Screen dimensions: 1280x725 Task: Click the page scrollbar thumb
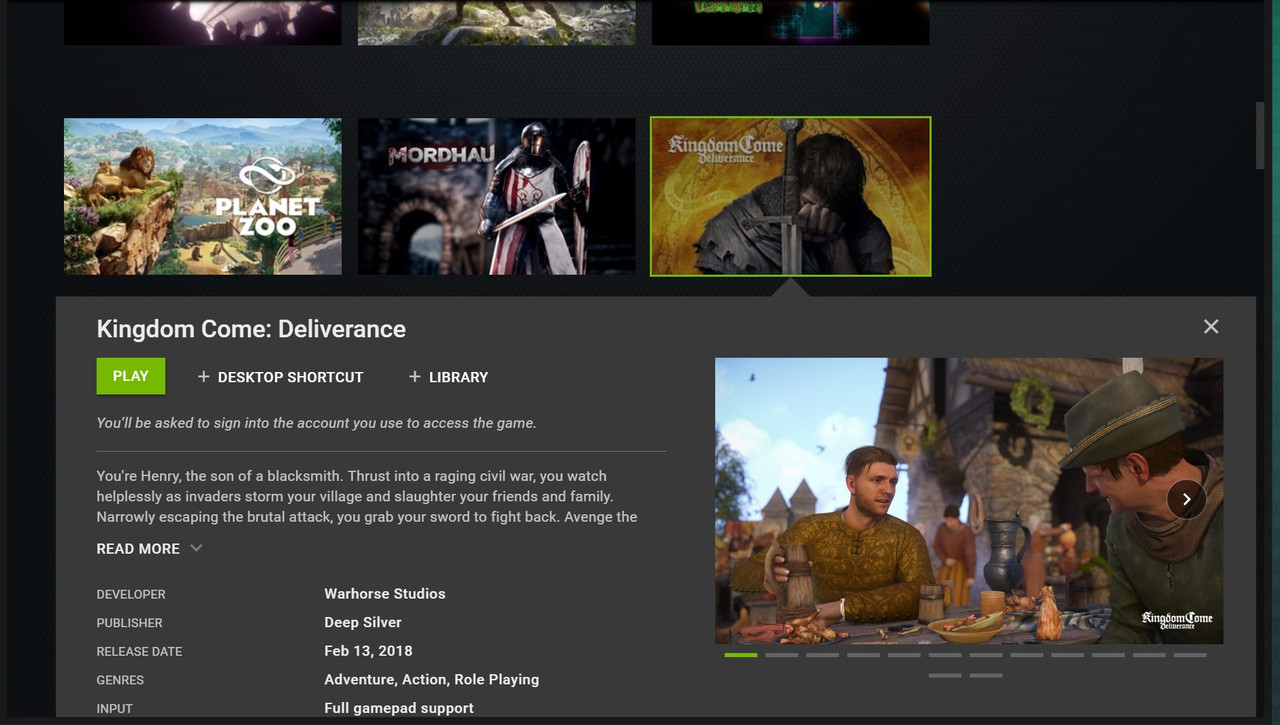tap(1261, 135)
